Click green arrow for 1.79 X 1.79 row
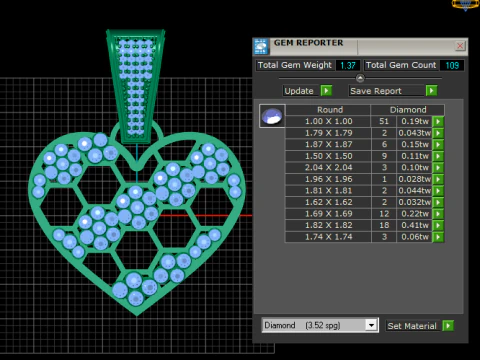480x360 pixels. (438, 133)
